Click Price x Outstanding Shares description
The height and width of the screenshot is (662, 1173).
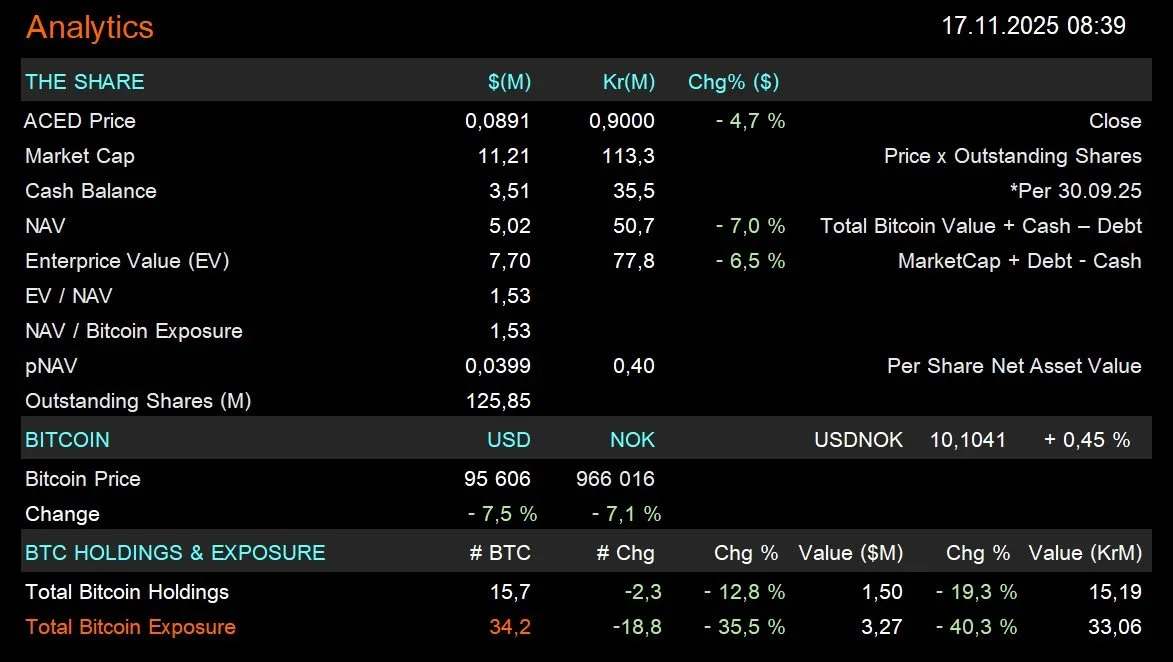(1013, 156)
